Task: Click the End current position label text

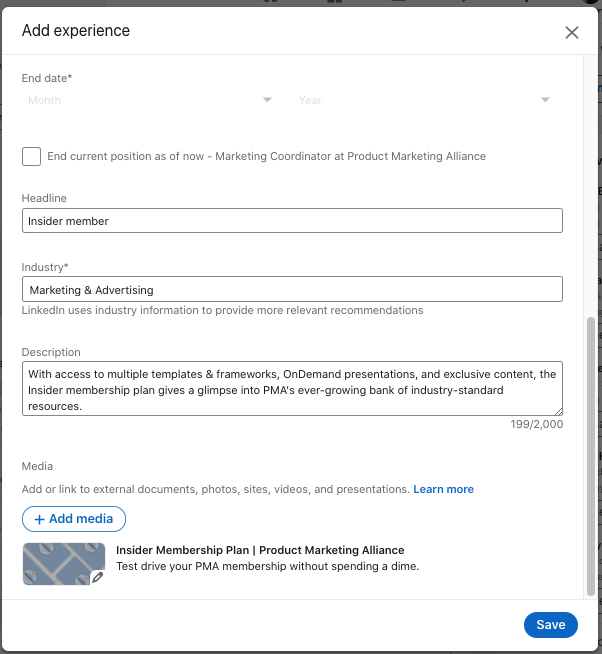Action: click(x=266, y=156)
